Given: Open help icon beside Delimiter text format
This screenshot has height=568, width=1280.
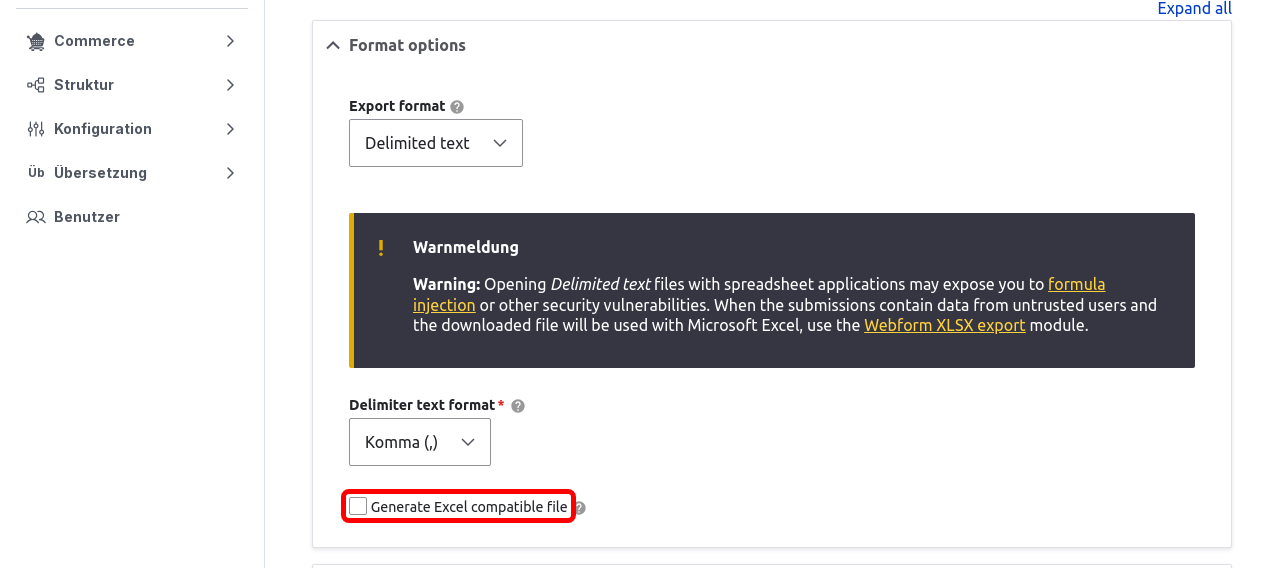Looking at the screenshot, I should coord(518,406).
